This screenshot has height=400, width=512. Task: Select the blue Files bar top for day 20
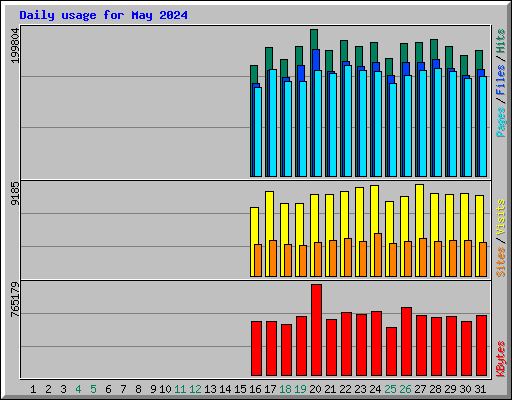click(317, 60)
